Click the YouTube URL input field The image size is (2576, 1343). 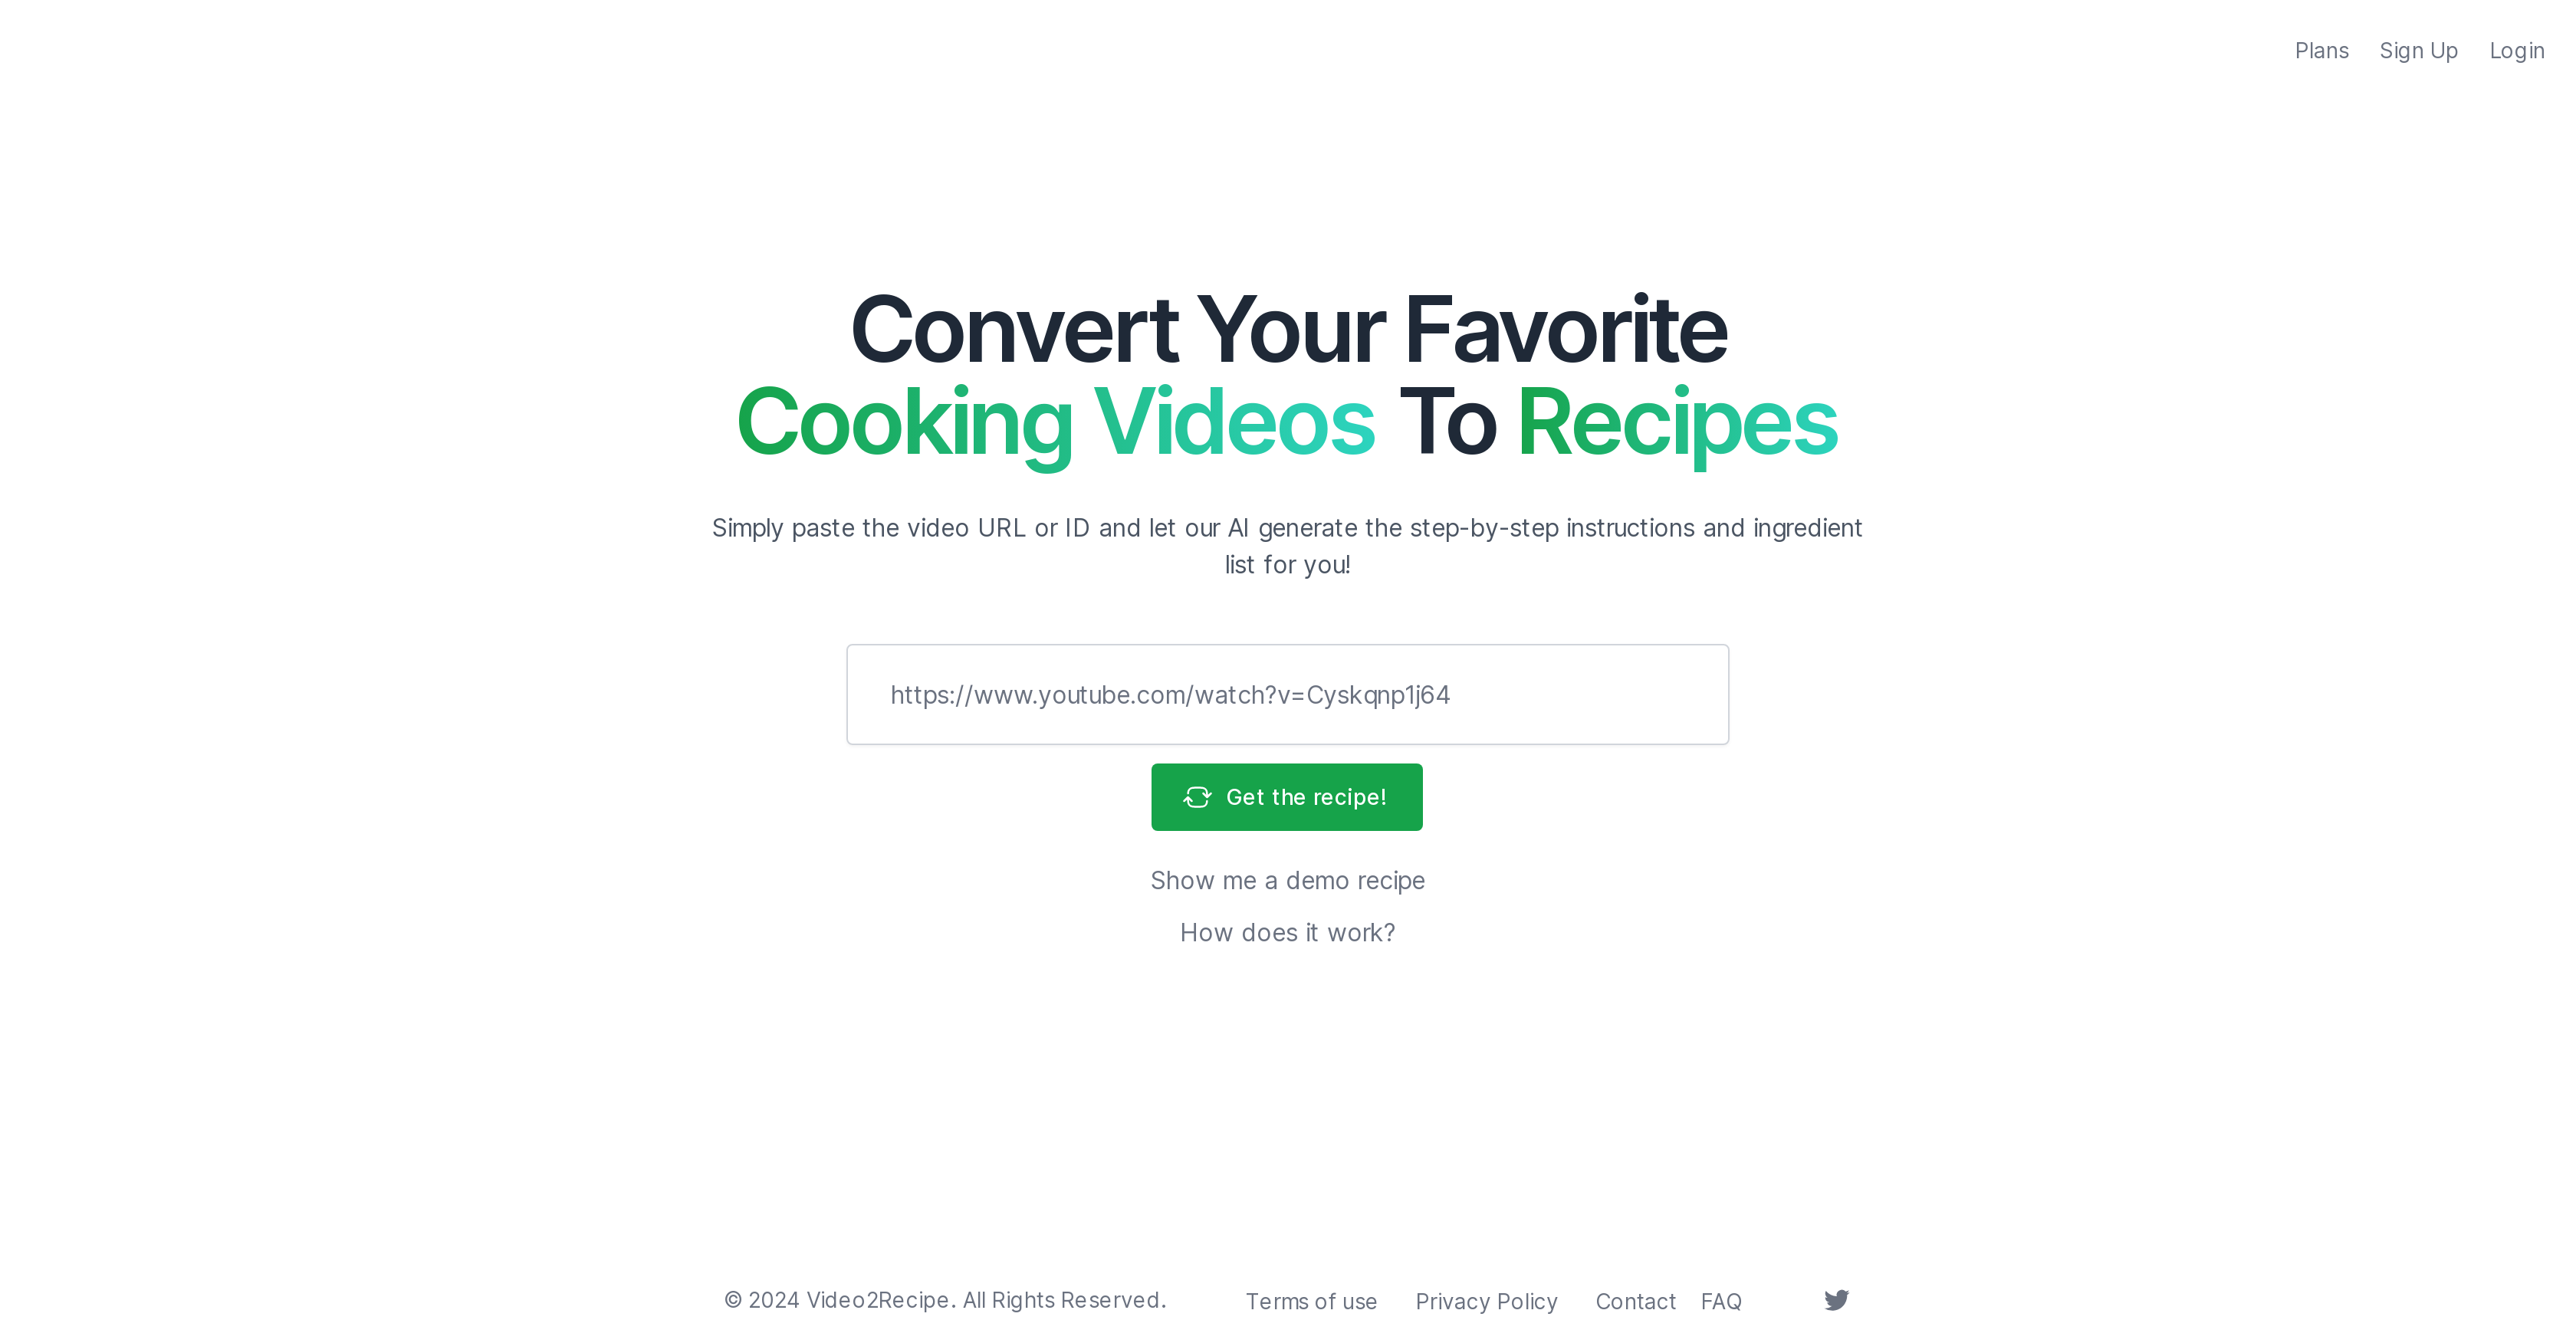[x=1288, y=694]
